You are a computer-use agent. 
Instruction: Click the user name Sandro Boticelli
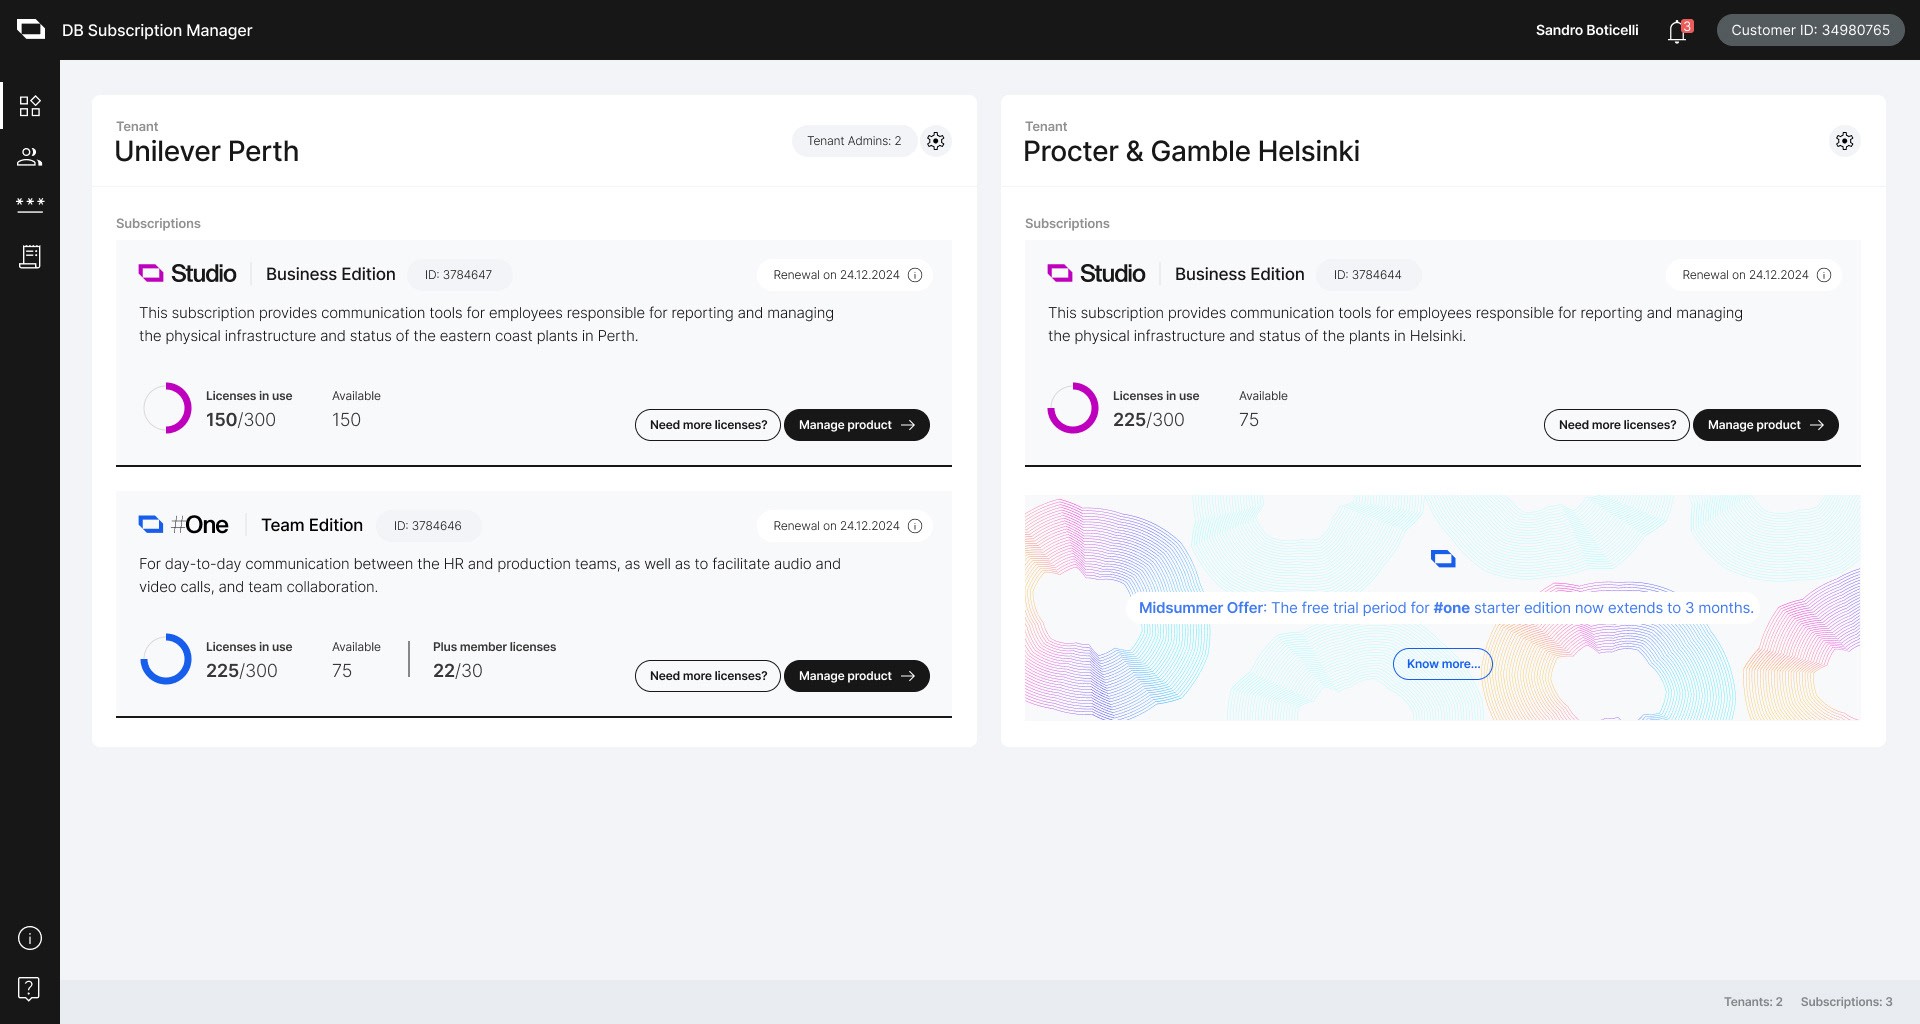pos(1587,30)
